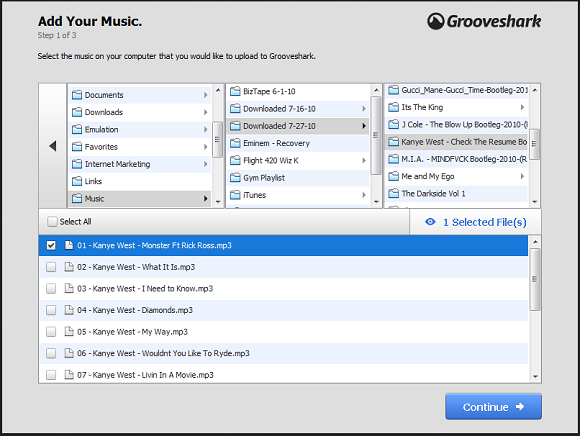Screen dimensions: 580x436
Task: Click the J Cole Blow Up folder icon
Action: tap(393, 125)
